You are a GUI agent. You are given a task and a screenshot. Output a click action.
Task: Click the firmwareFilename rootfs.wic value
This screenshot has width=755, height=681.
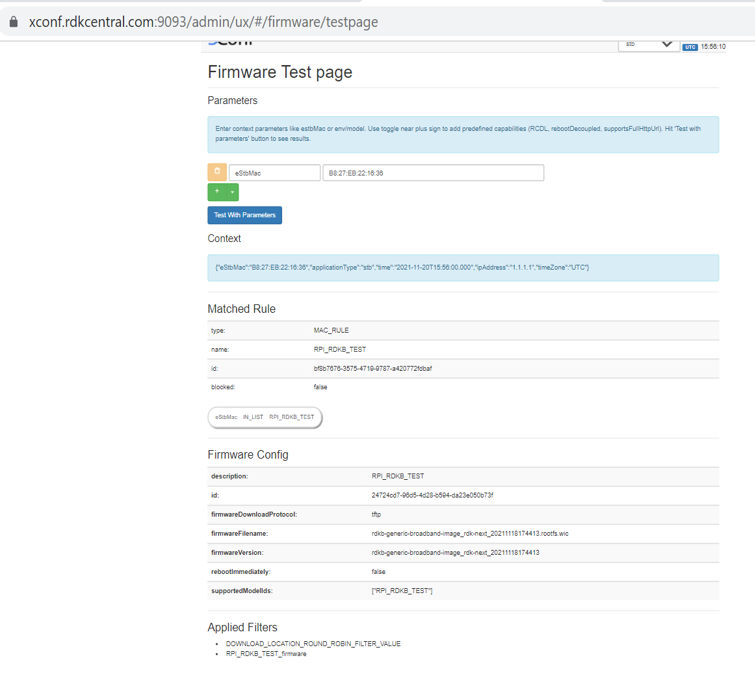tap(469, 534)
